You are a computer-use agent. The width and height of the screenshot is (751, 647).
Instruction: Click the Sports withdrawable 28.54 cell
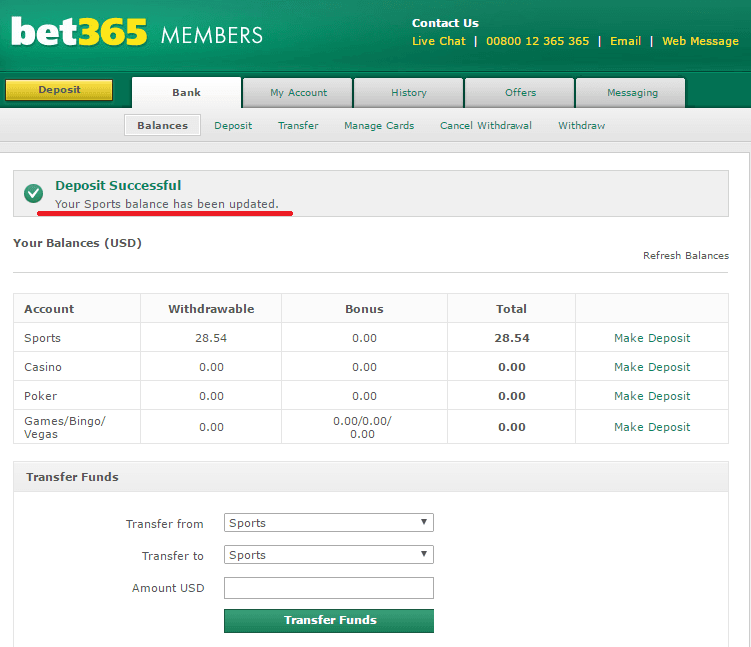[x=211, y=338]
